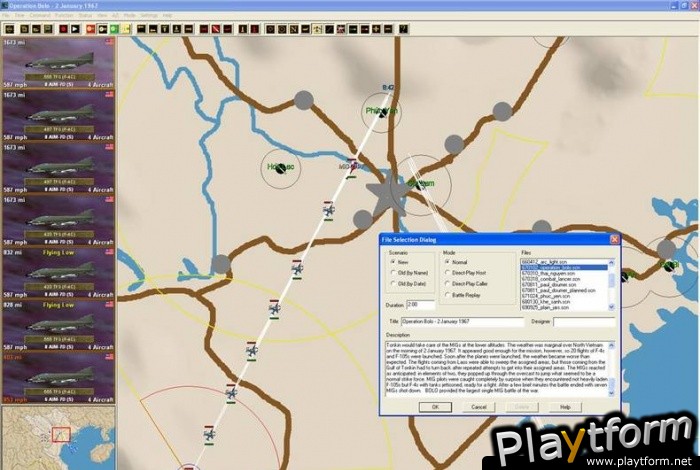Click the gray Hanoi star on map
The height and width of the screenshot is (470, 700).
click(387, 194)
